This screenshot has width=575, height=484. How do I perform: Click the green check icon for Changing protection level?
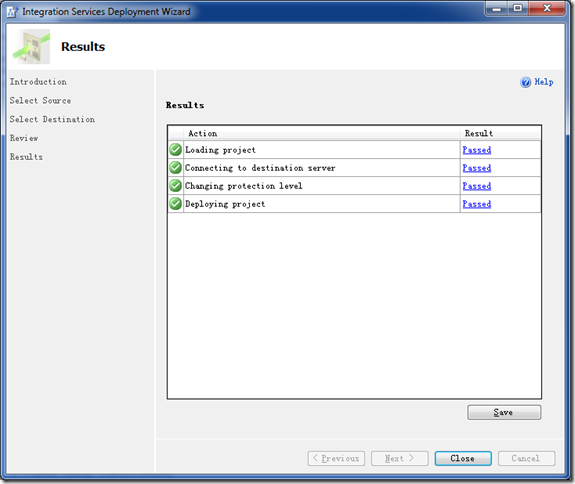pos(176,186)
